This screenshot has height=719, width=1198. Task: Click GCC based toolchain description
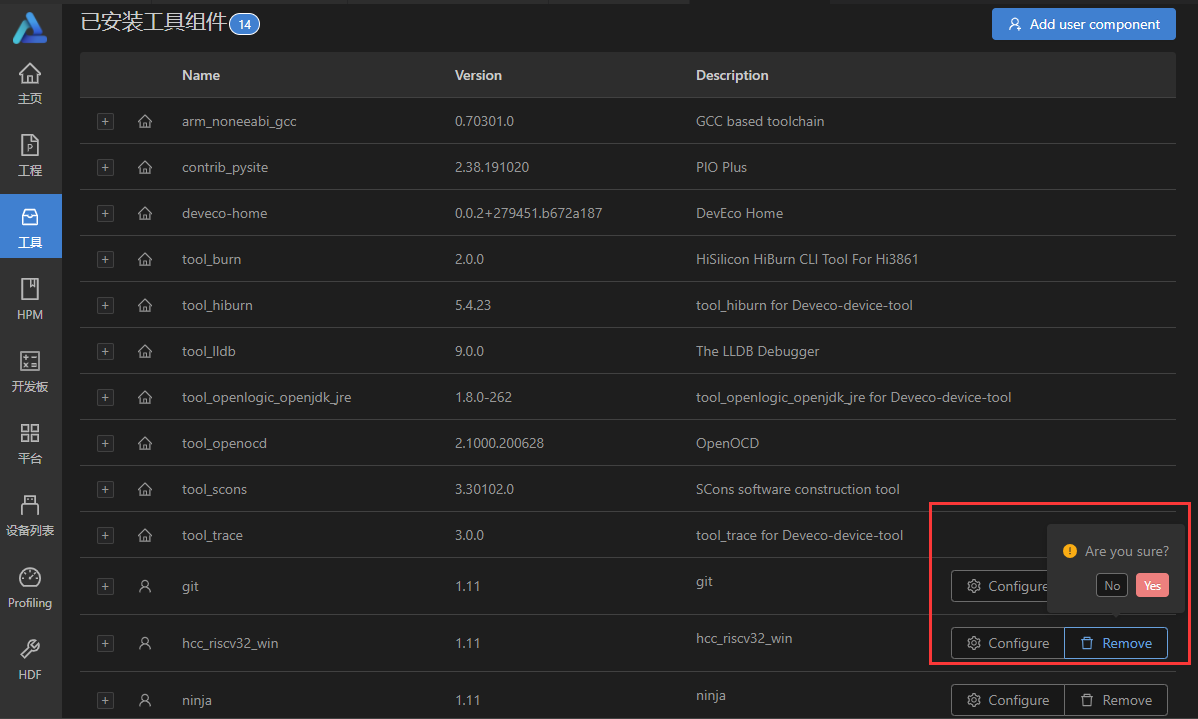[759, 121]
